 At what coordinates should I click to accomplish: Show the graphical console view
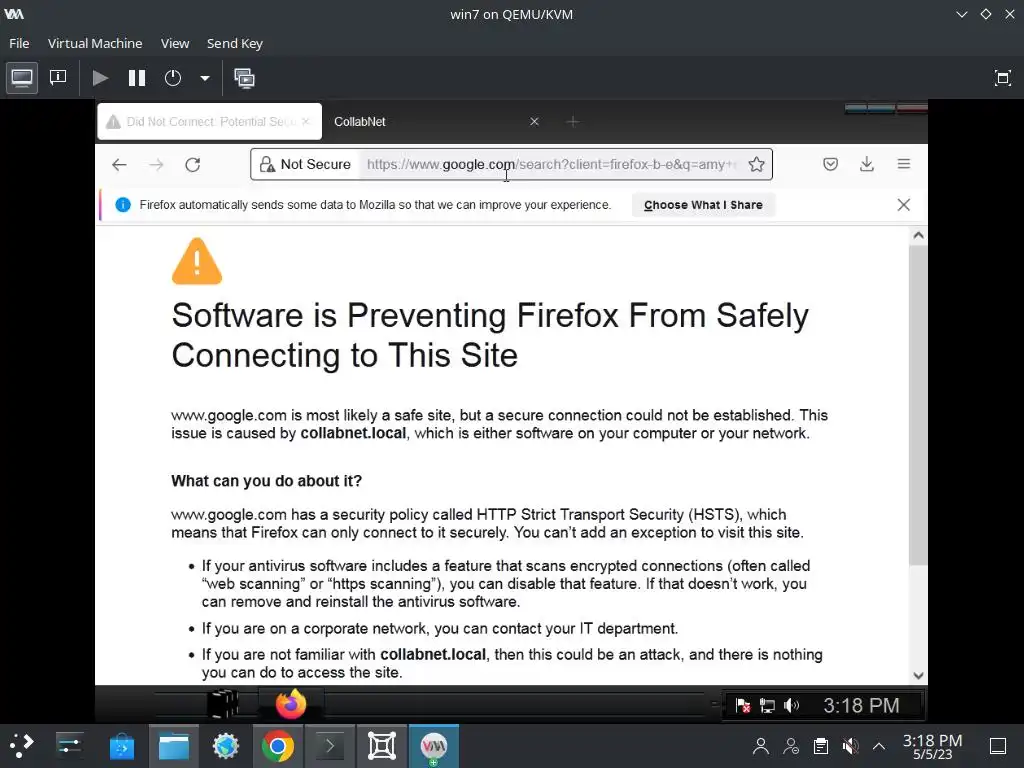point(22,78)
